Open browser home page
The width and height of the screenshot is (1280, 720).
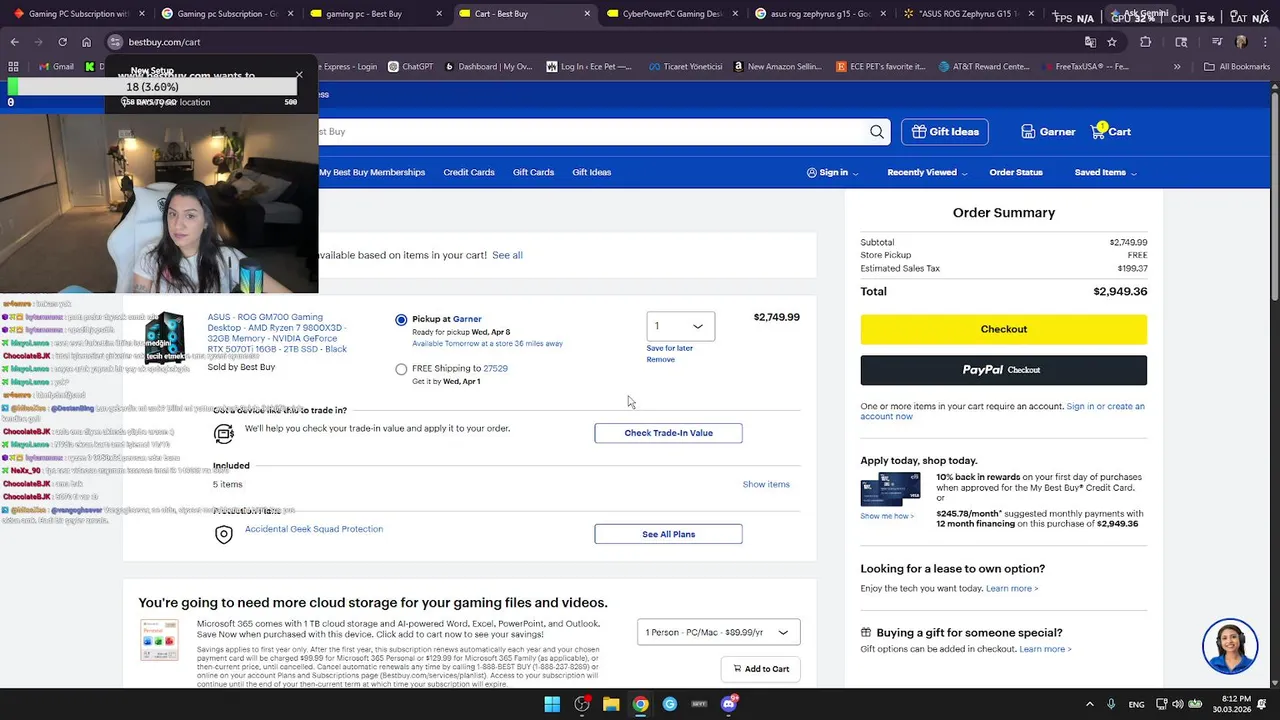coord(87,42)
